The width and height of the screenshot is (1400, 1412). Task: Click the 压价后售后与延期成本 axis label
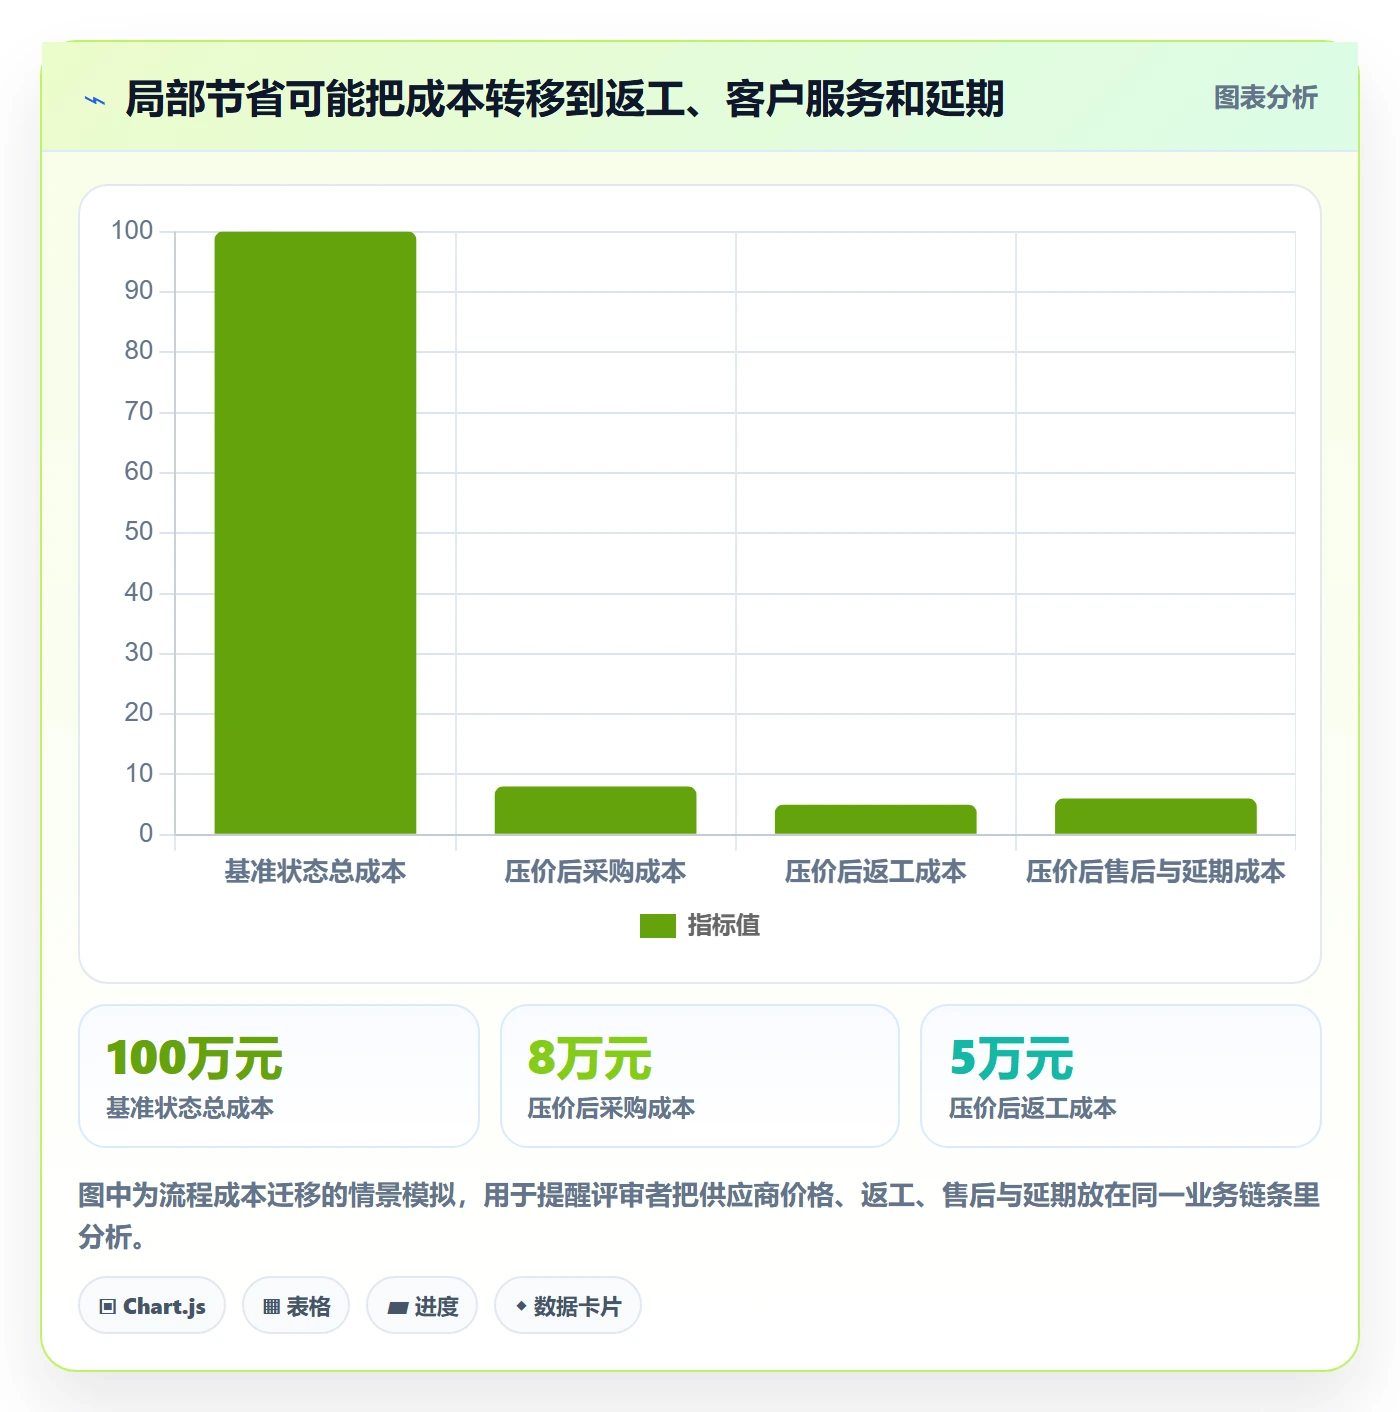click(1155, 872)
